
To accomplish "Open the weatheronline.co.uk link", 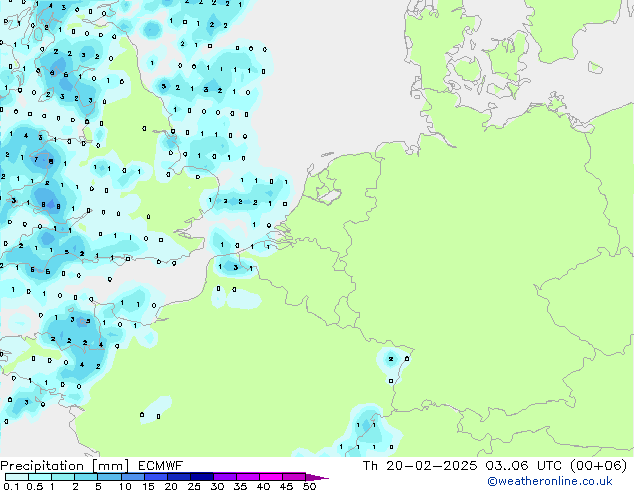I will pyautogui.click(x=550, y=482).
